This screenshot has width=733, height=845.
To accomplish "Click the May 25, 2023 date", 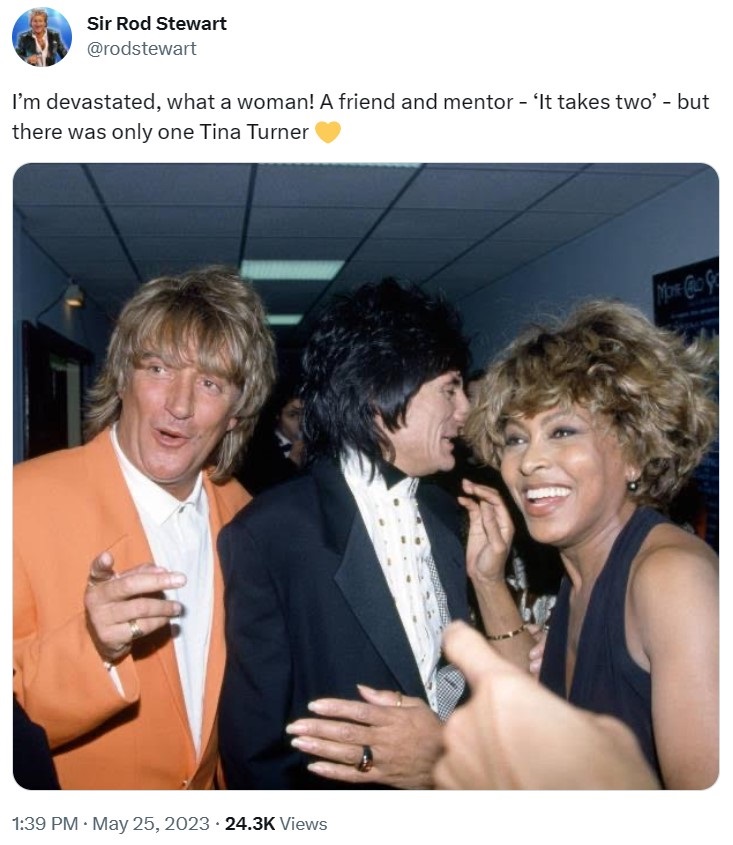I will click(x=151, y=823).
